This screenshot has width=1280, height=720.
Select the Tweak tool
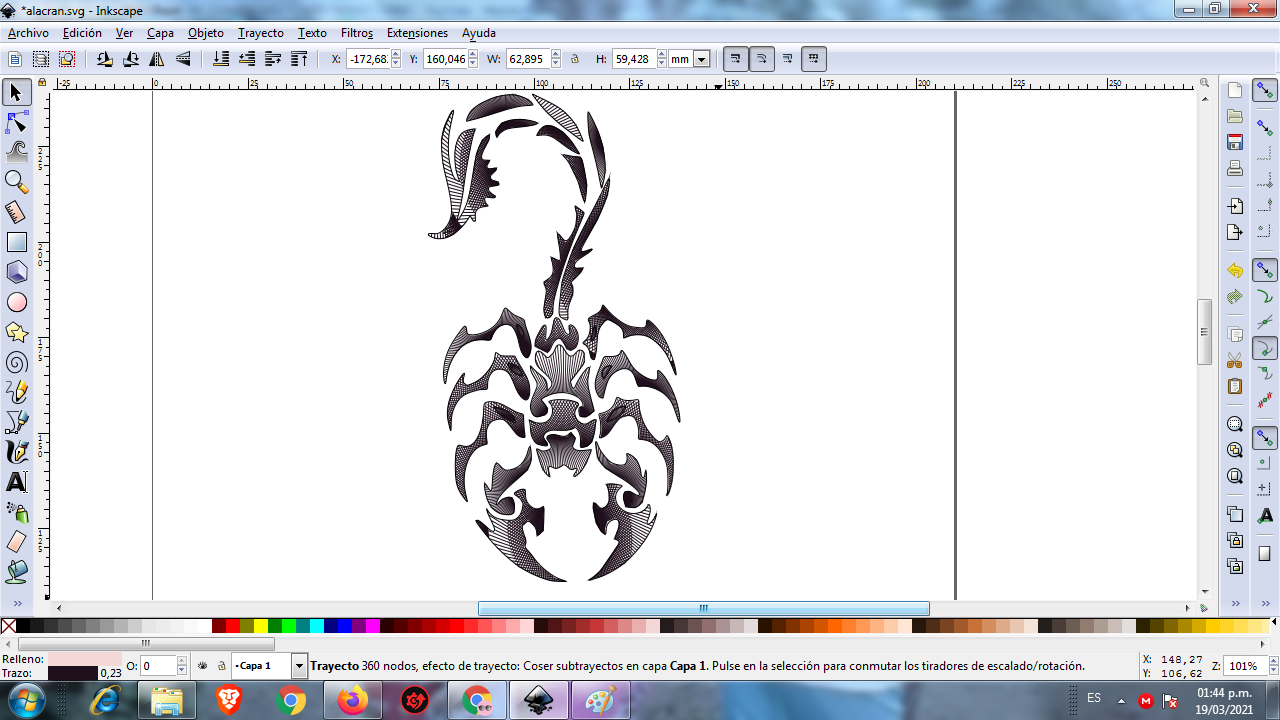[16, 152]
